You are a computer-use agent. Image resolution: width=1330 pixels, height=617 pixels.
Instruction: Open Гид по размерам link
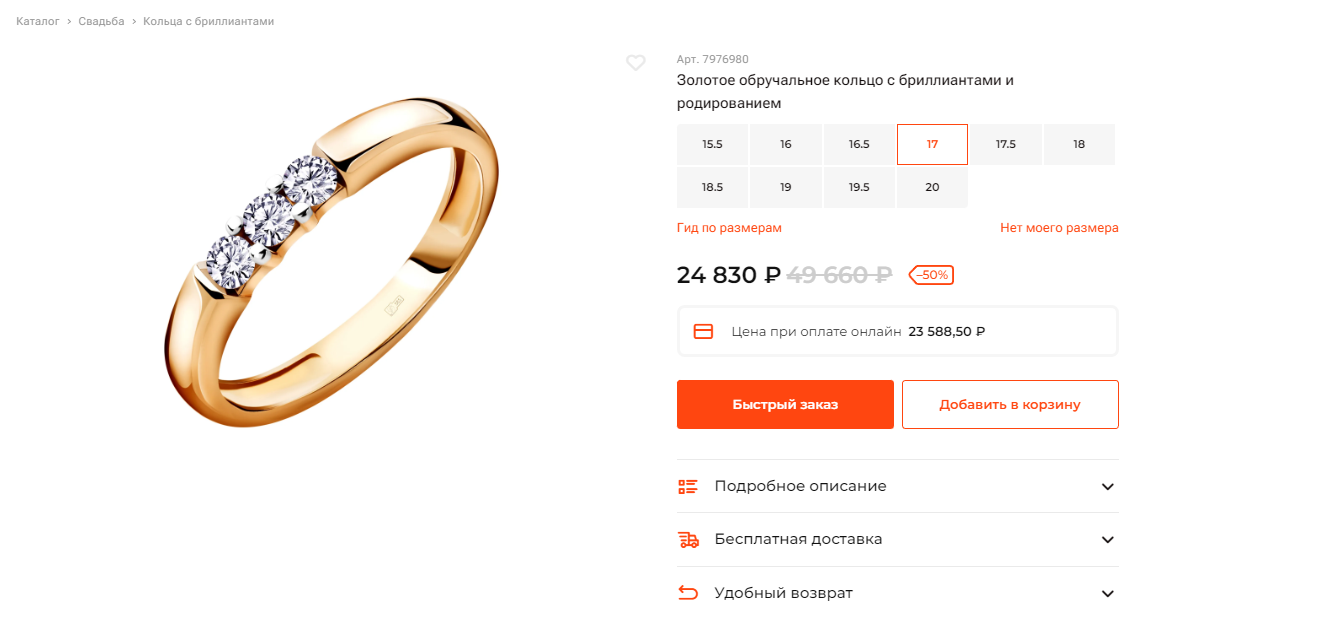(x=729, y=228)
